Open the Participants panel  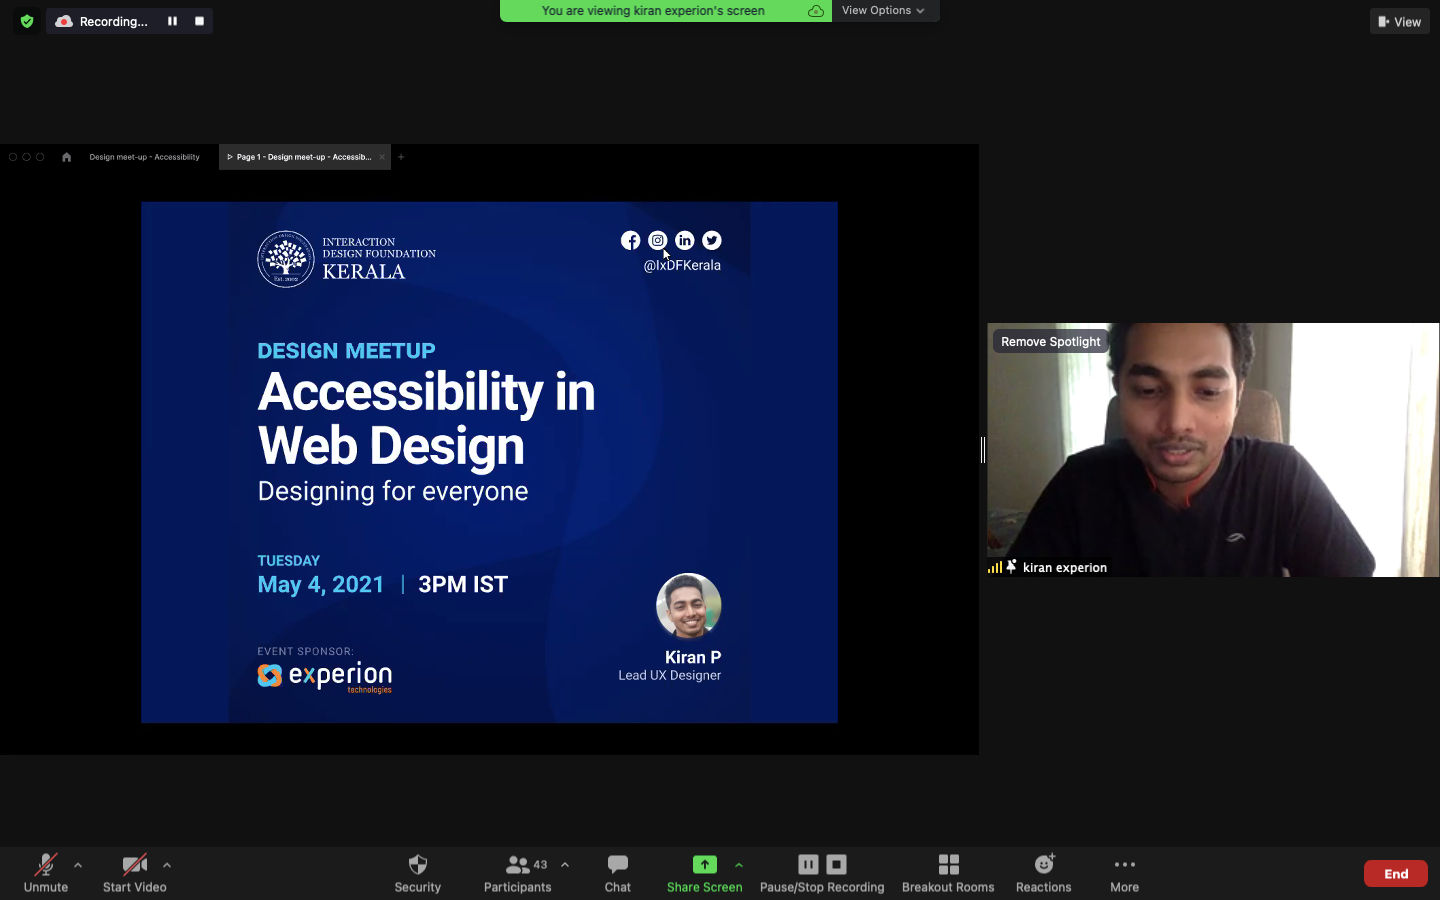point(517,872)
